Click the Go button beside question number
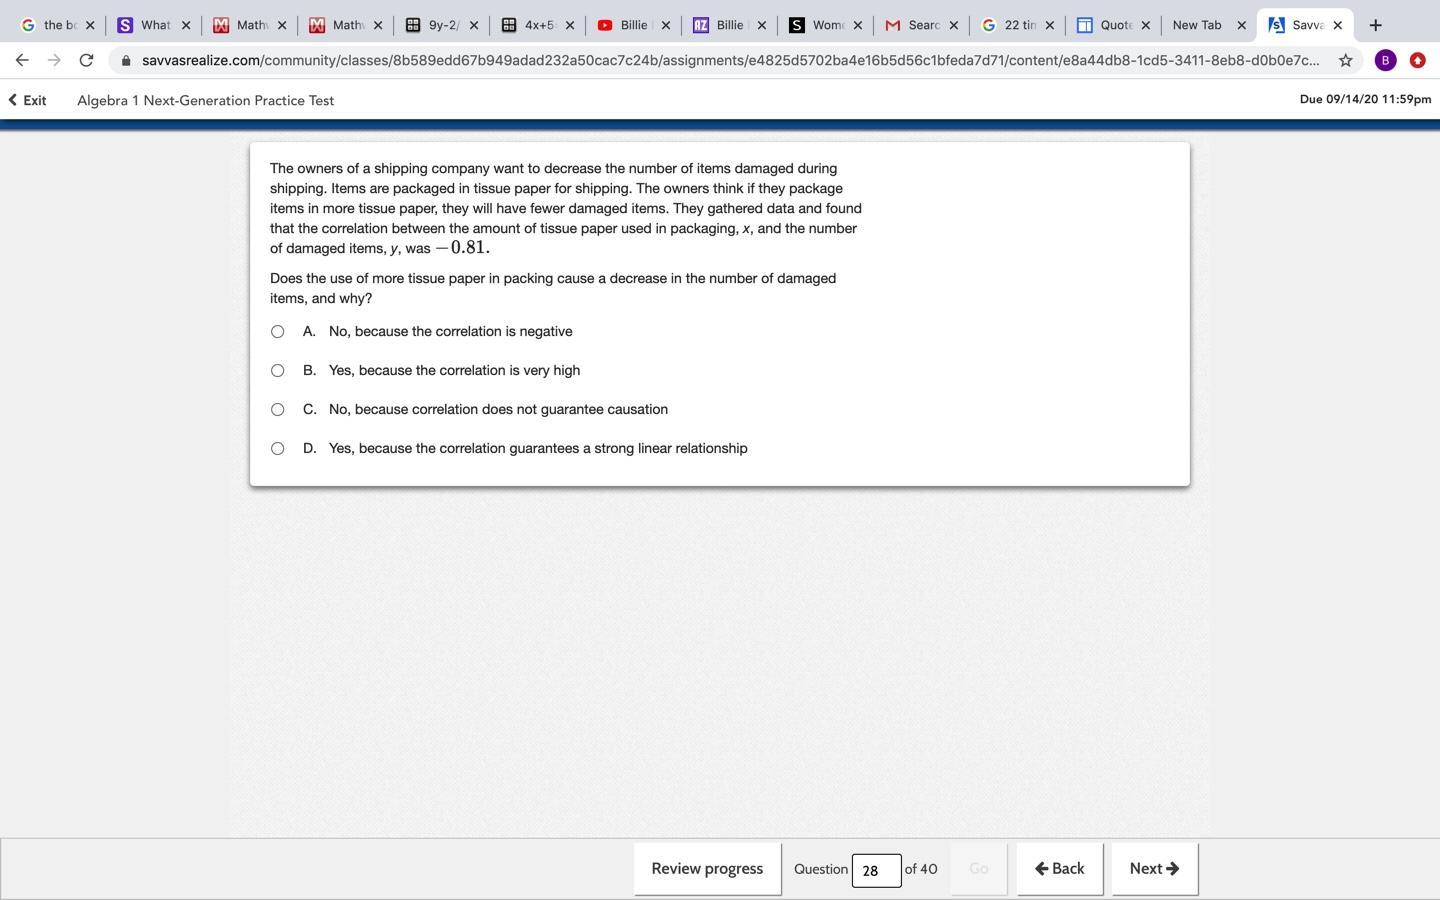Screen dimensions: 1440x900 tap(978, 869)
